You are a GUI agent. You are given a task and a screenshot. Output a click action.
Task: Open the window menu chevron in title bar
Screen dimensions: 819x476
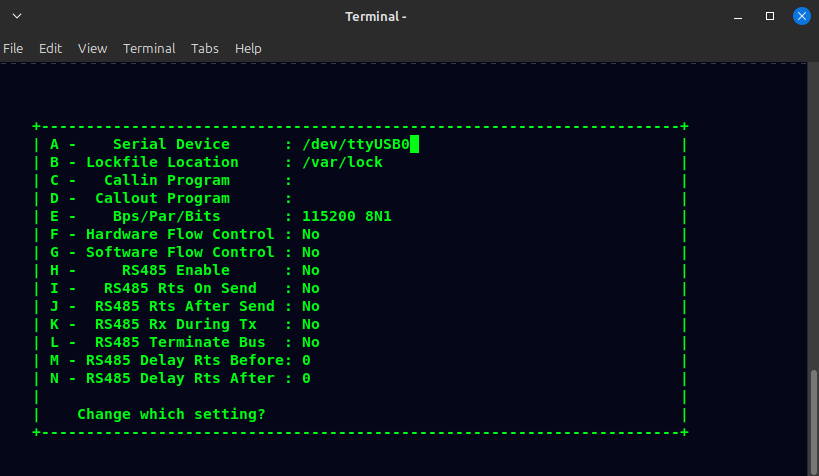[x=16, y=16]
